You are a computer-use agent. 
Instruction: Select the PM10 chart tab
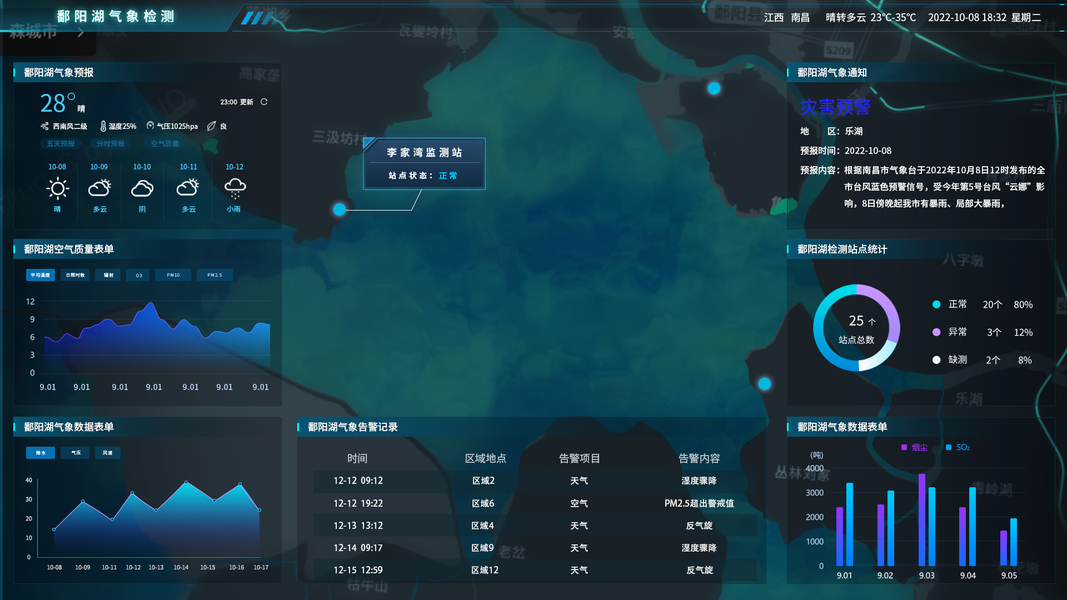click(x=174, y=275)
